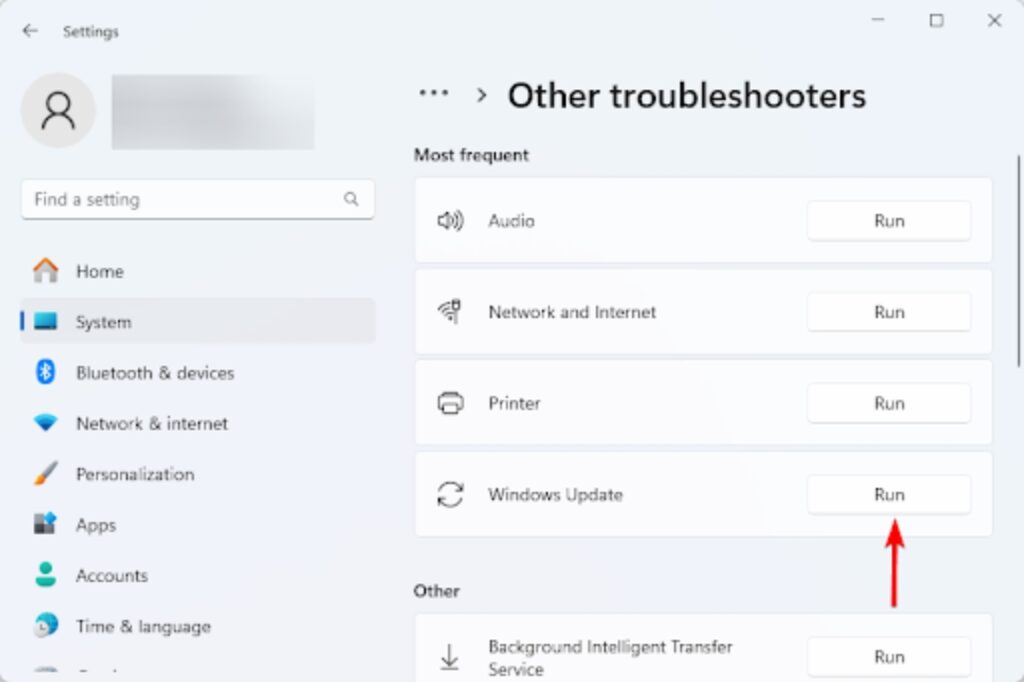Click the Network & internet Wi-Fi icon

click(46, 424)
